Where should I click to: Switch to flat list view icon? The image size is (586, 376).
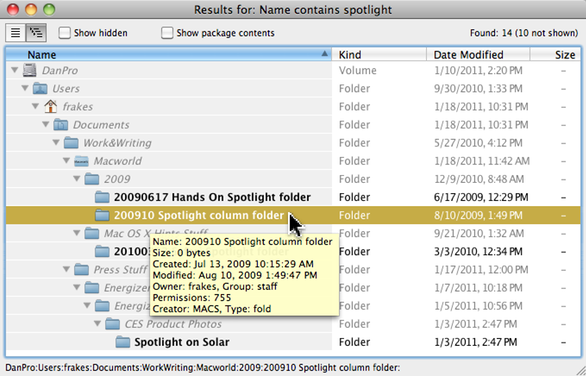pos(15,33)
